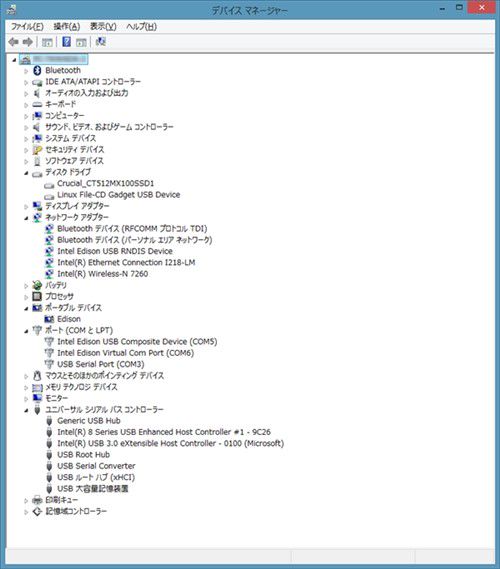Open the Help question-mark toolbar icon
The image size is (500, 569).
coord(66,42)
